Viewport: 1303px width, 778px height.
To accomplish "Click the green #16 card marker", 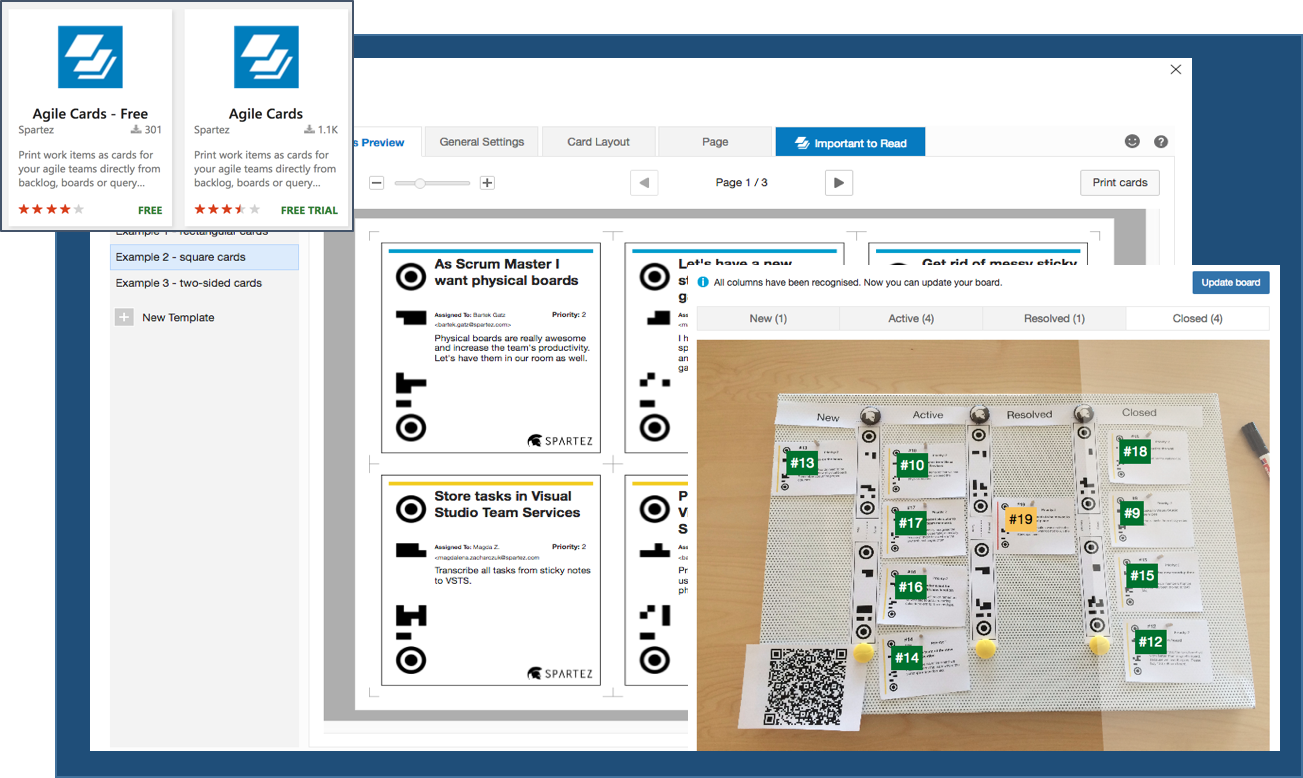I will (910, 587).
